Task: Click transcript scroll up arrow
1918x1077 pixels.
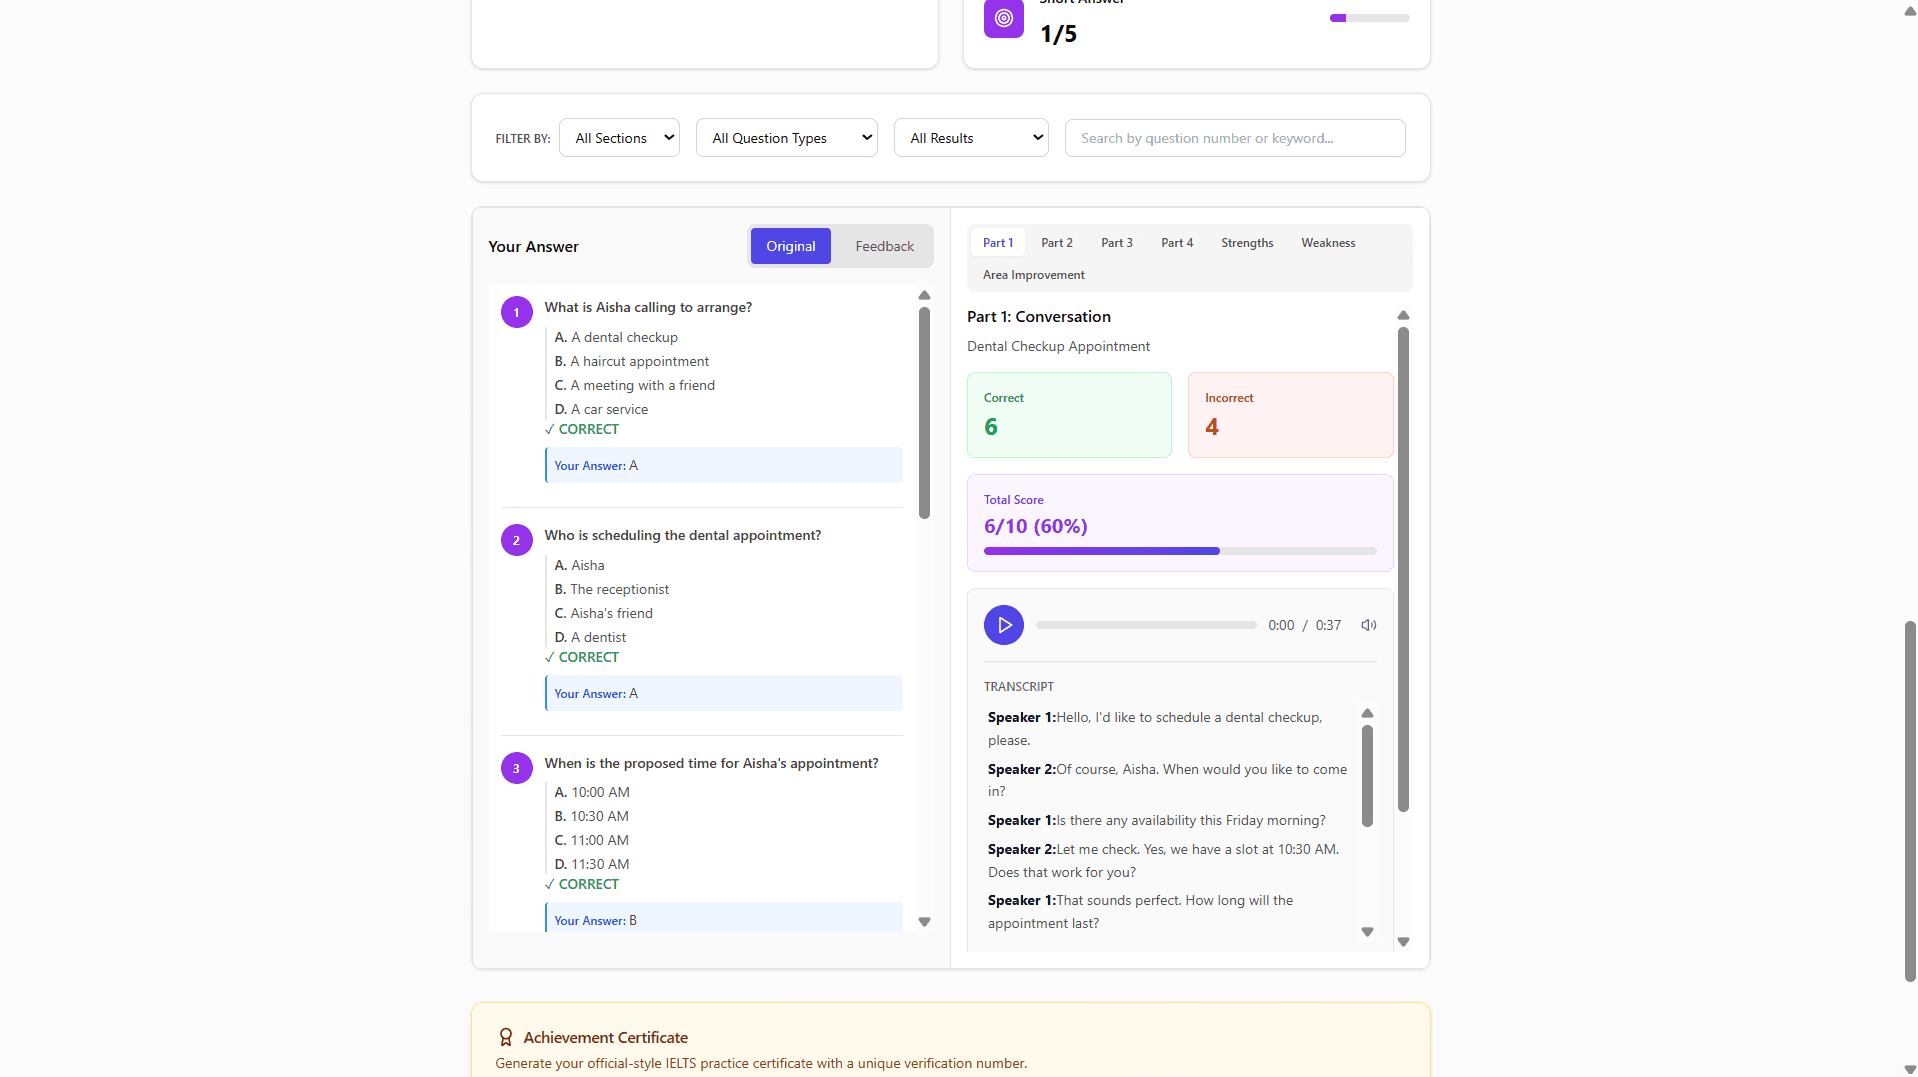Action: [x=1367, y=713]
